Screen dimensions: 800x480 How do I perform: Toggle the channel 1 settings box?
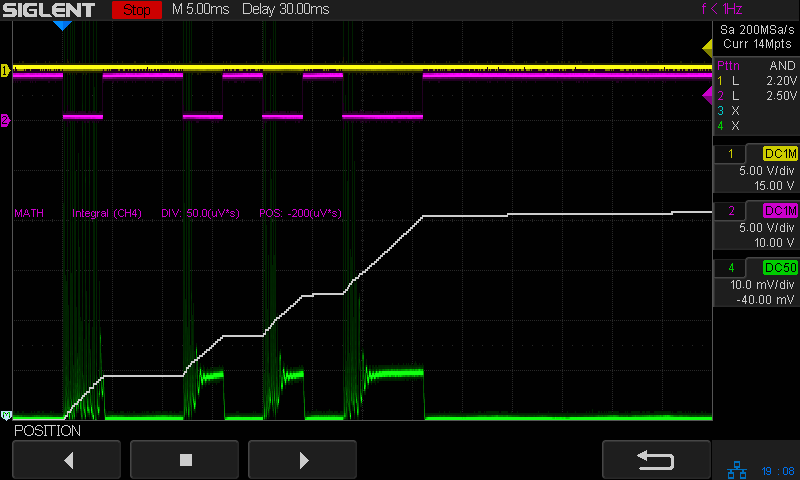point(756,169)
